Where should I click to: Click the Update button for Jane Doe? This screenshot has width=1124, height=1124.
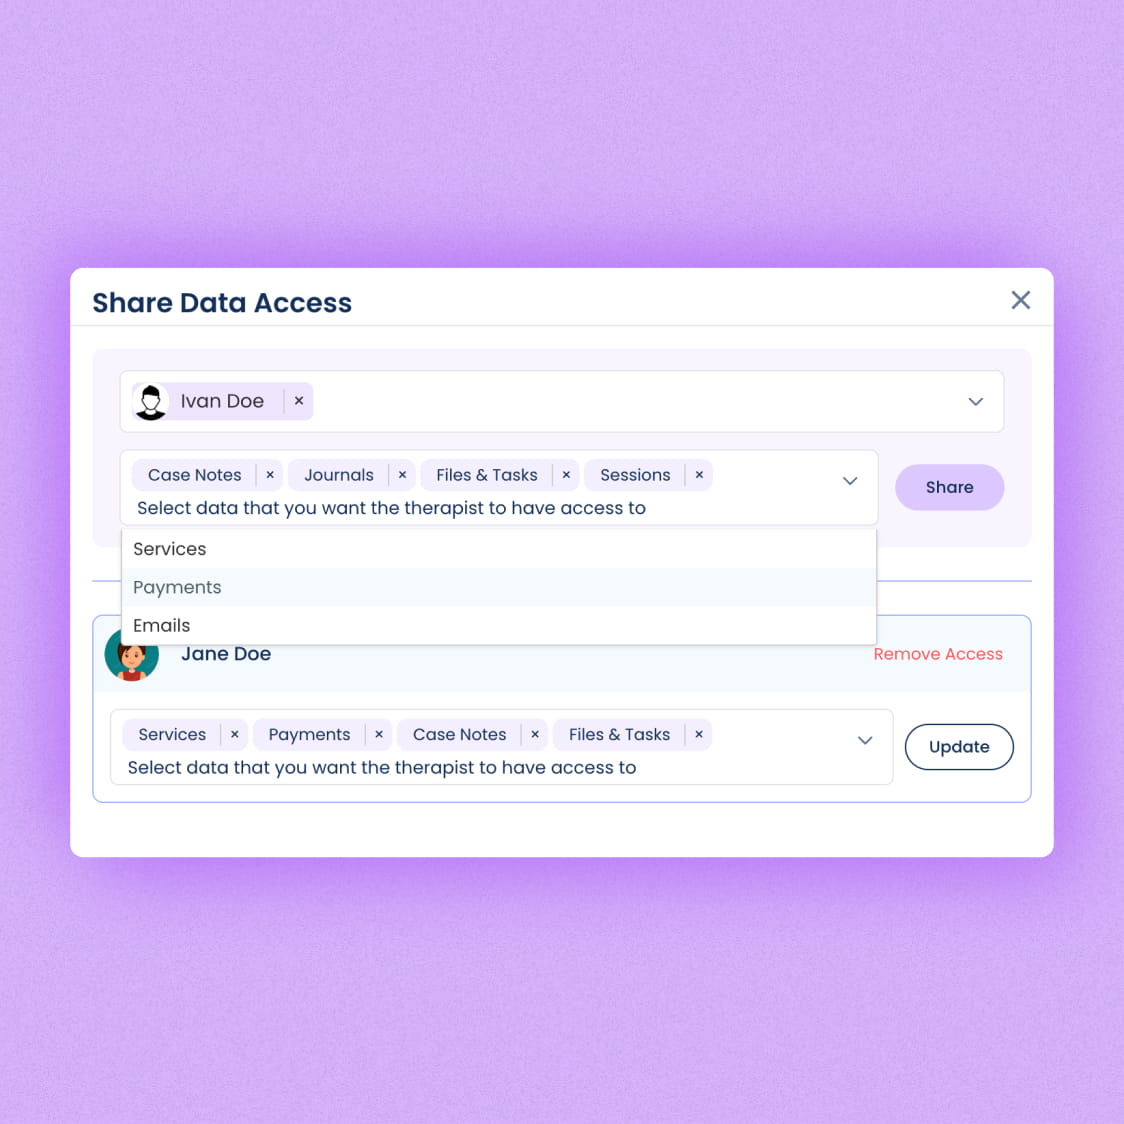[958, 746]
